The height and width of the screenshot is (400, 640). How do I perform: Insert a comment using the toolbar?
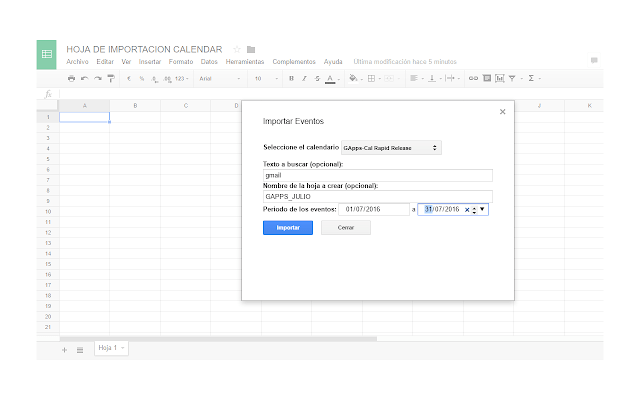click(x=487, y=78)
